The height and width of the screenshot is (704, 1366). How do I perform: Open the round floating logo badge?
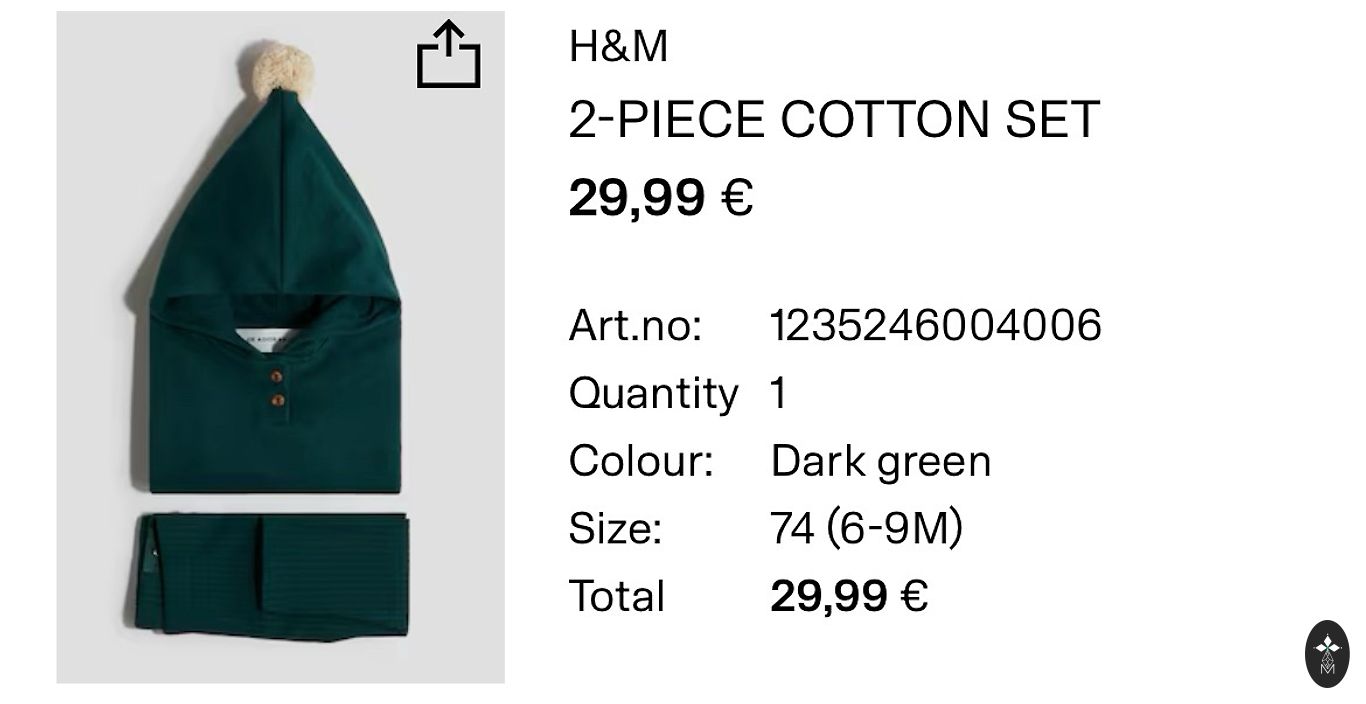1327,654
